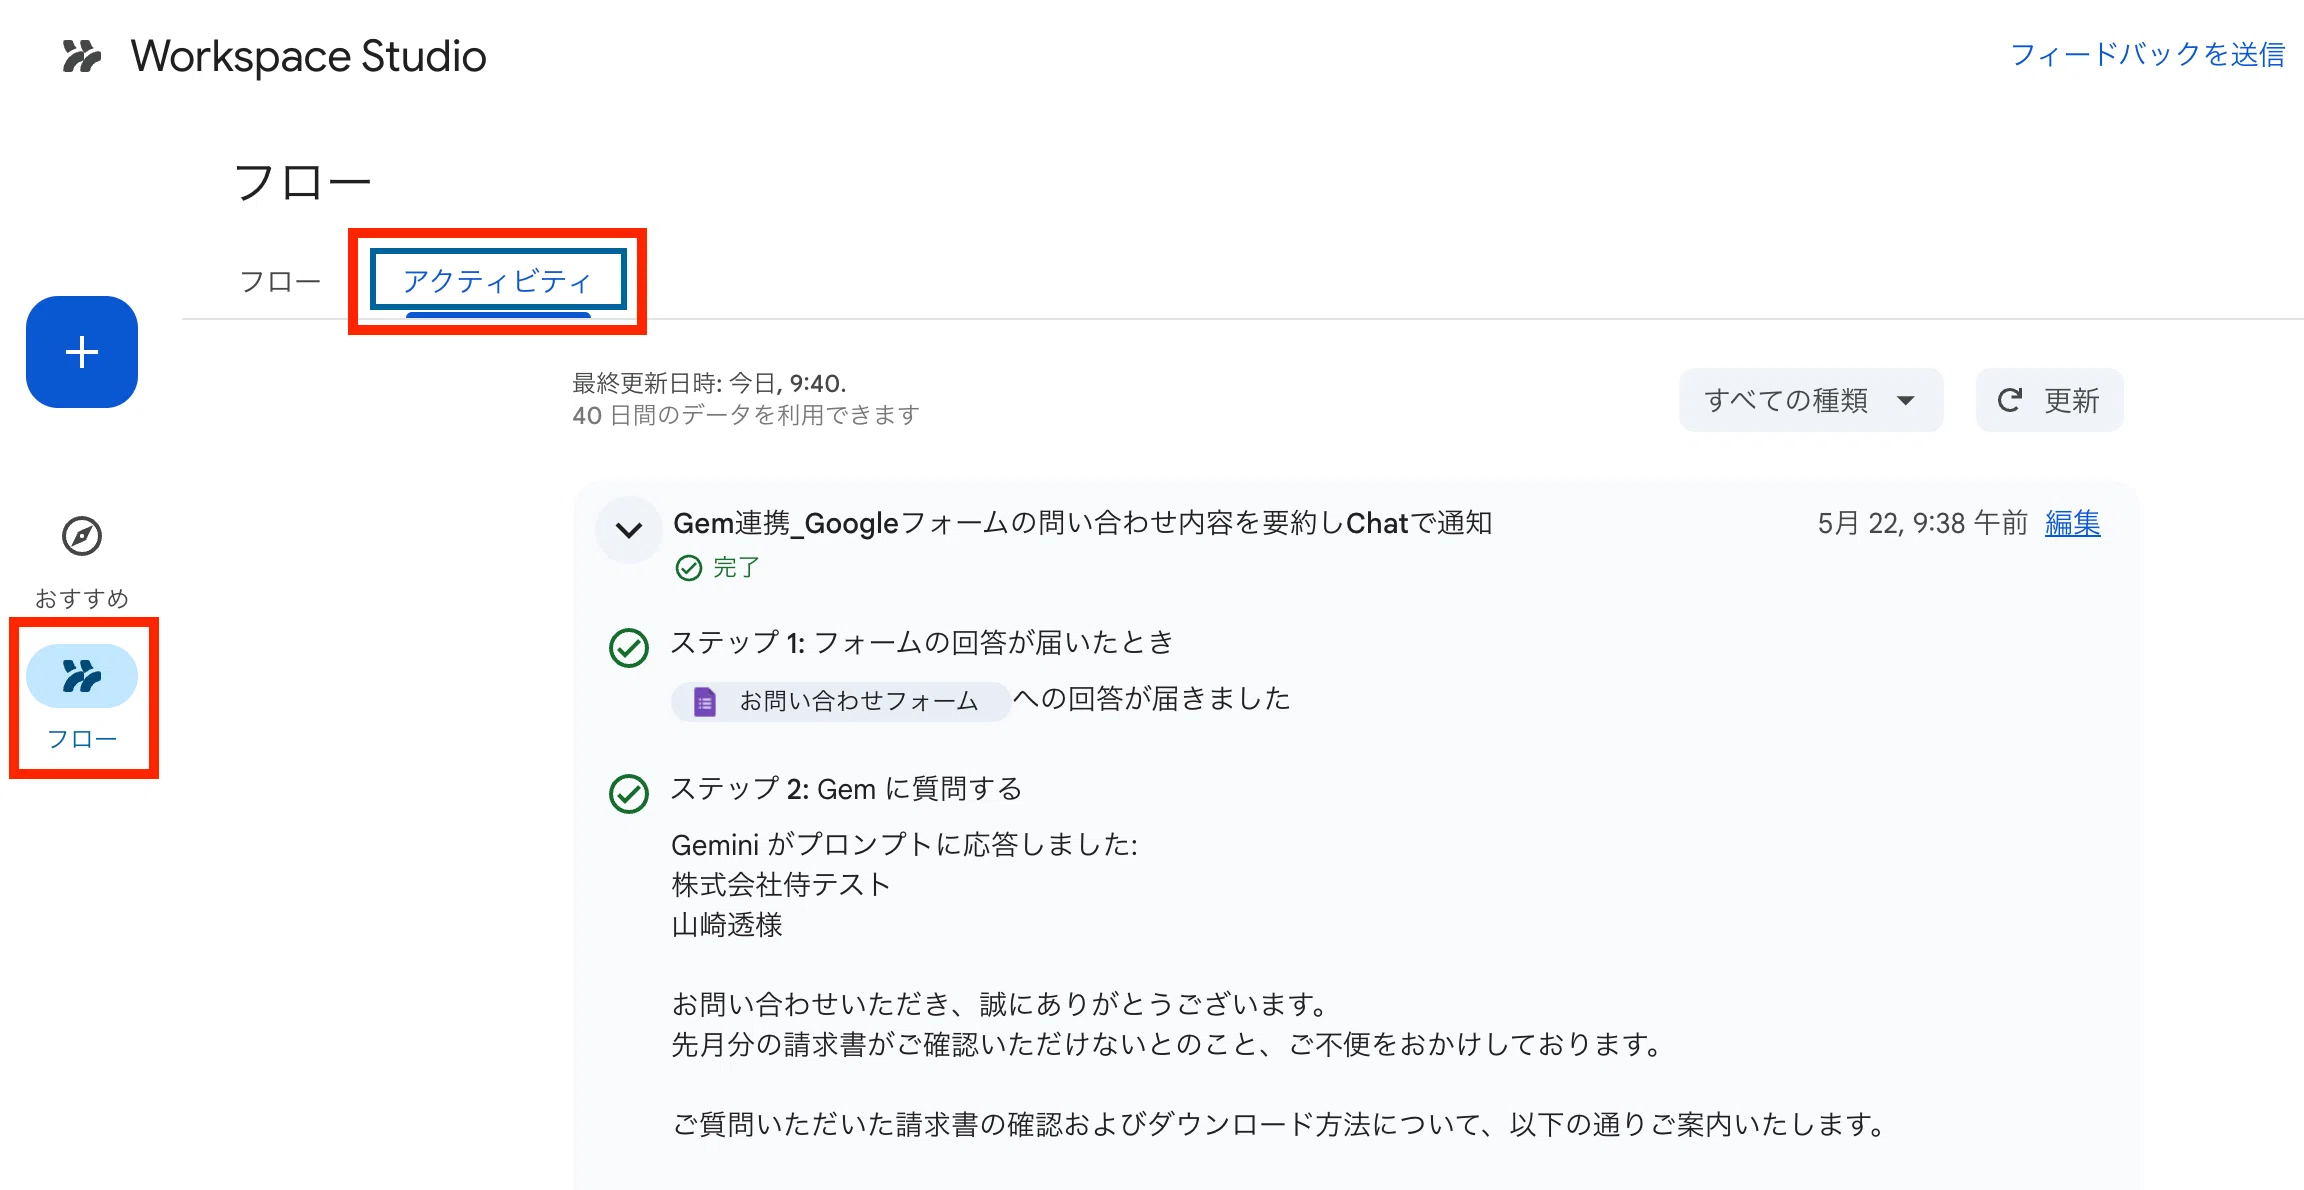Click the refresh arrow icon in 更新
2304x1190 pixels.
(x=2010, y=400)
